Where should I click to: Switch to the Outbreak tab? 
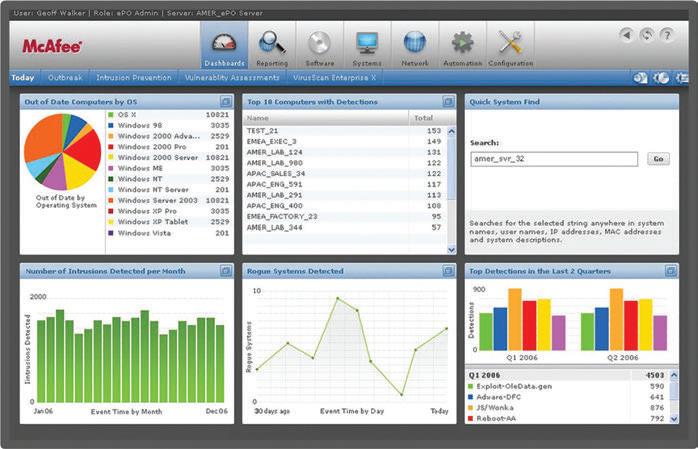pyautogui.click(x=65, y=77)
